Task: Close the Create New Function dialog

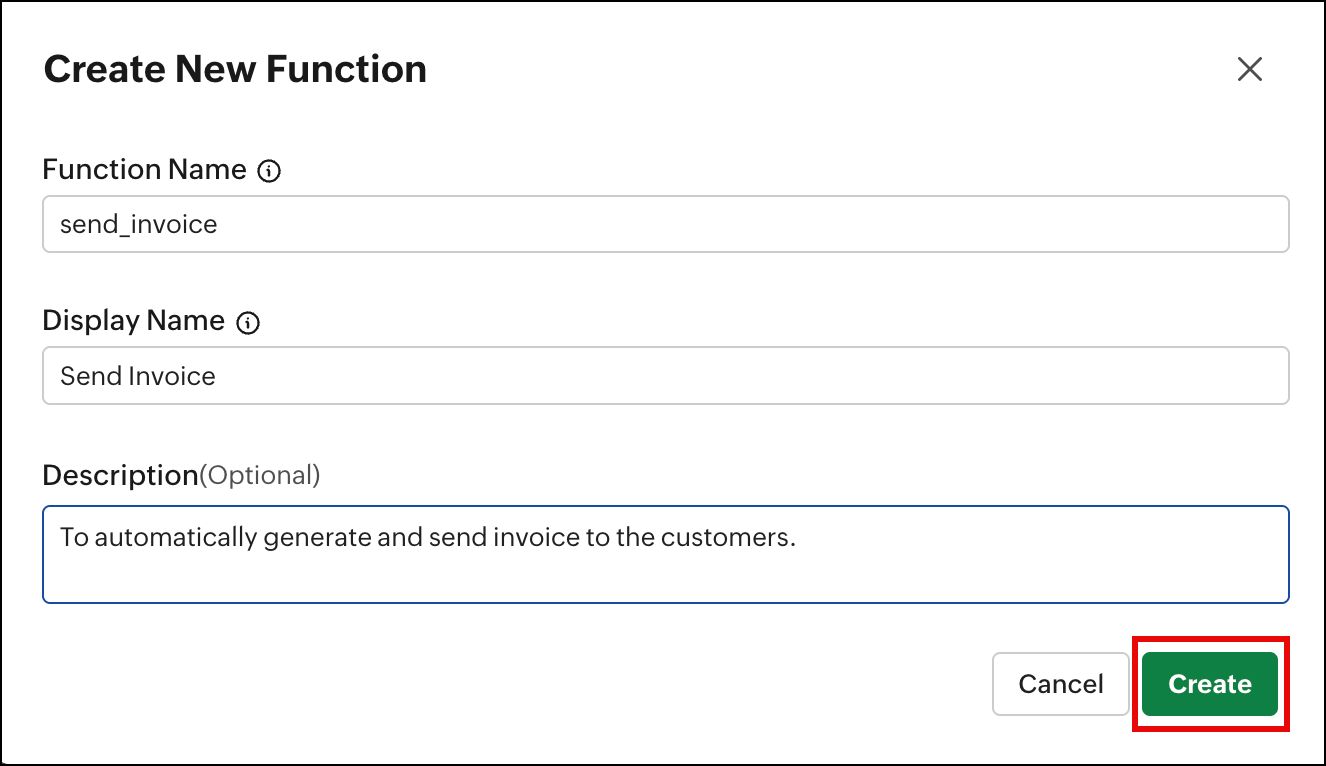Action: [x=1250, y=69]
